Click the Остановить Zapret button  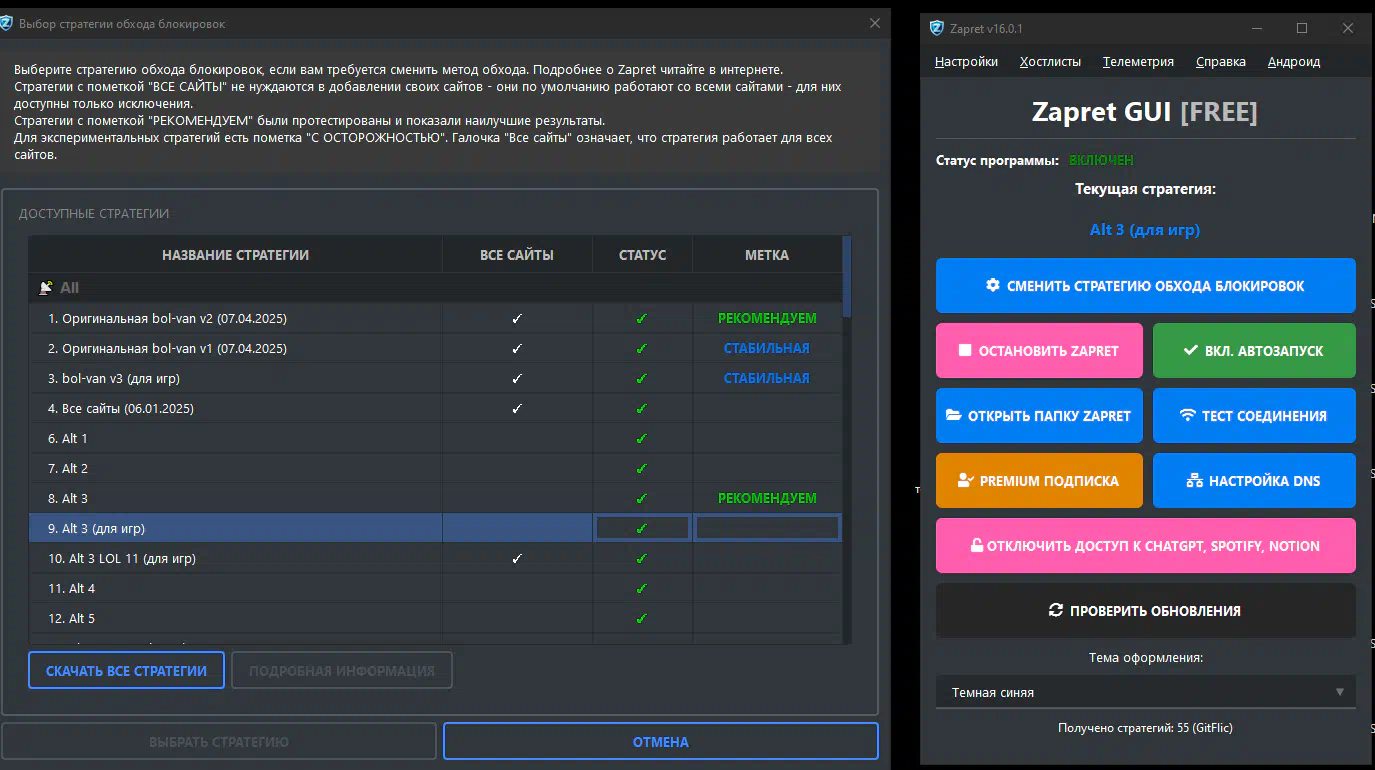pyautogui.click(x=1039, y=350)
